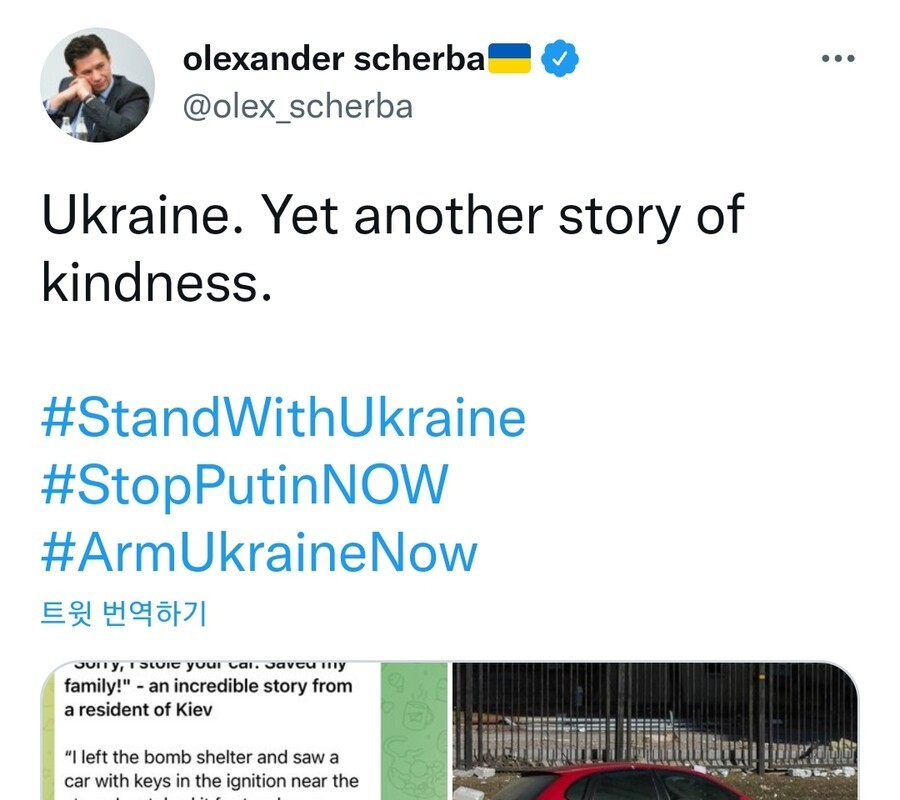This screenshot has width=900, height=800.
Task: Click the word "kindness." in the tweet
Action: 156,282
